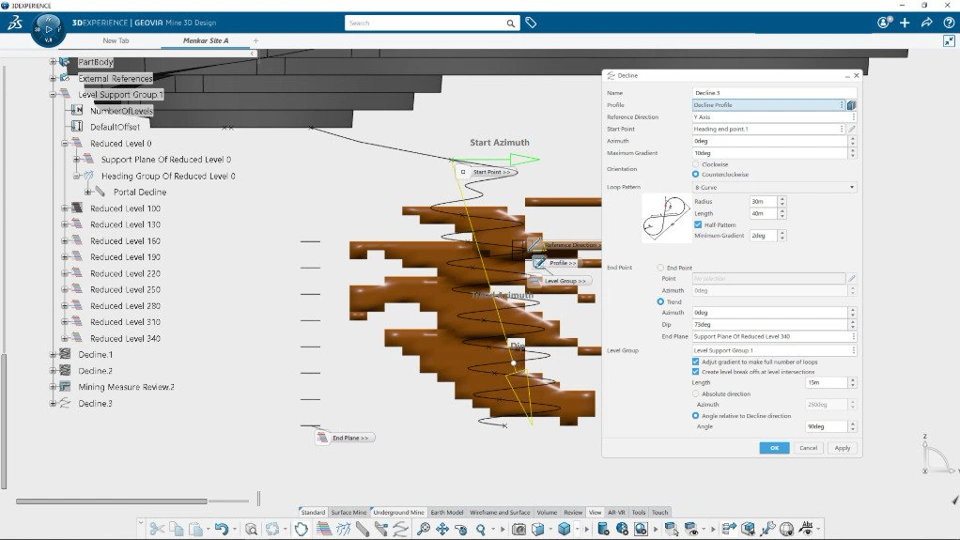Click the Abc eye annotation visibility icon
Screen dimensions: 960x540
[x=807, y=528]
